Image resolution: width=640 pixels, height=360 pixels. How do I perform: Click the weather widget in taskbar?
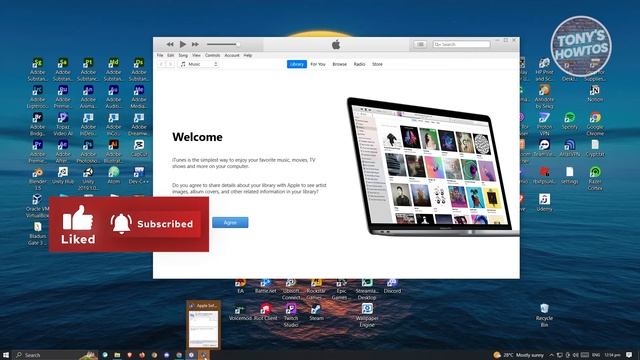click(518, 355)
